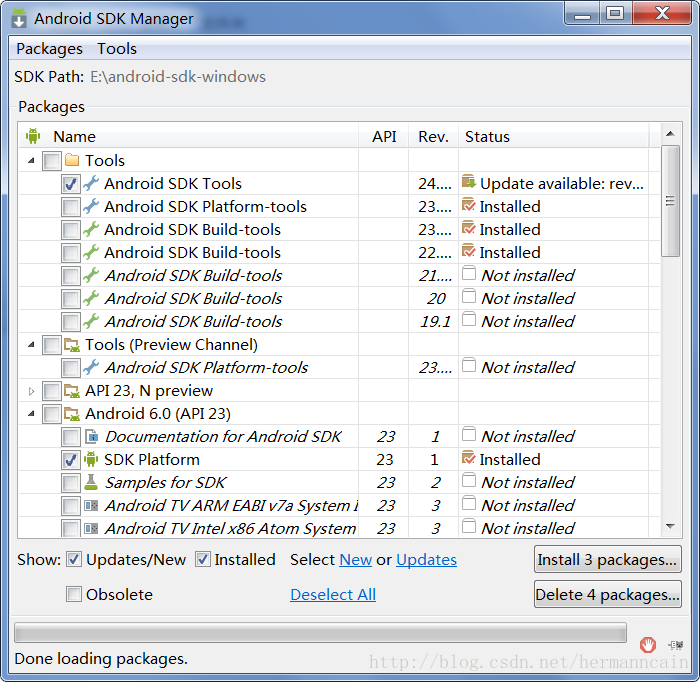This screenshot has height=682, width=700.
Task: Click the Tools (Preview Channel) folder icon
Action: (x=72, y=345)
